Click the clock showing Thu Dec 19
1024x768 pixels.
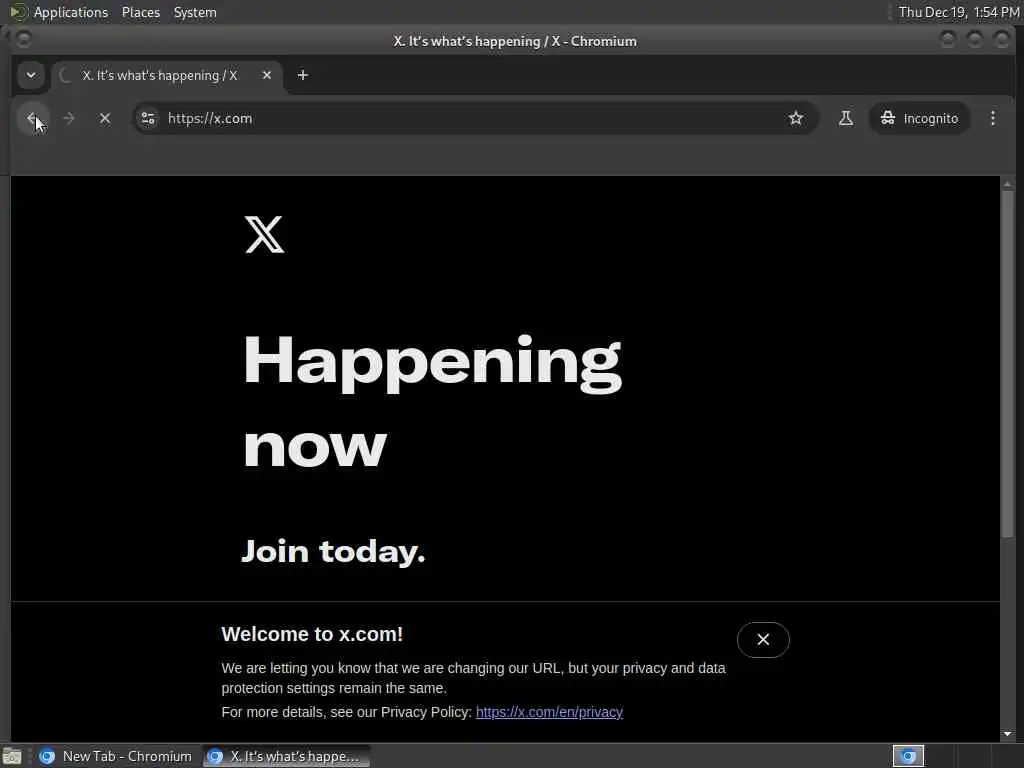pyautogui.click(x=959, y=12)
